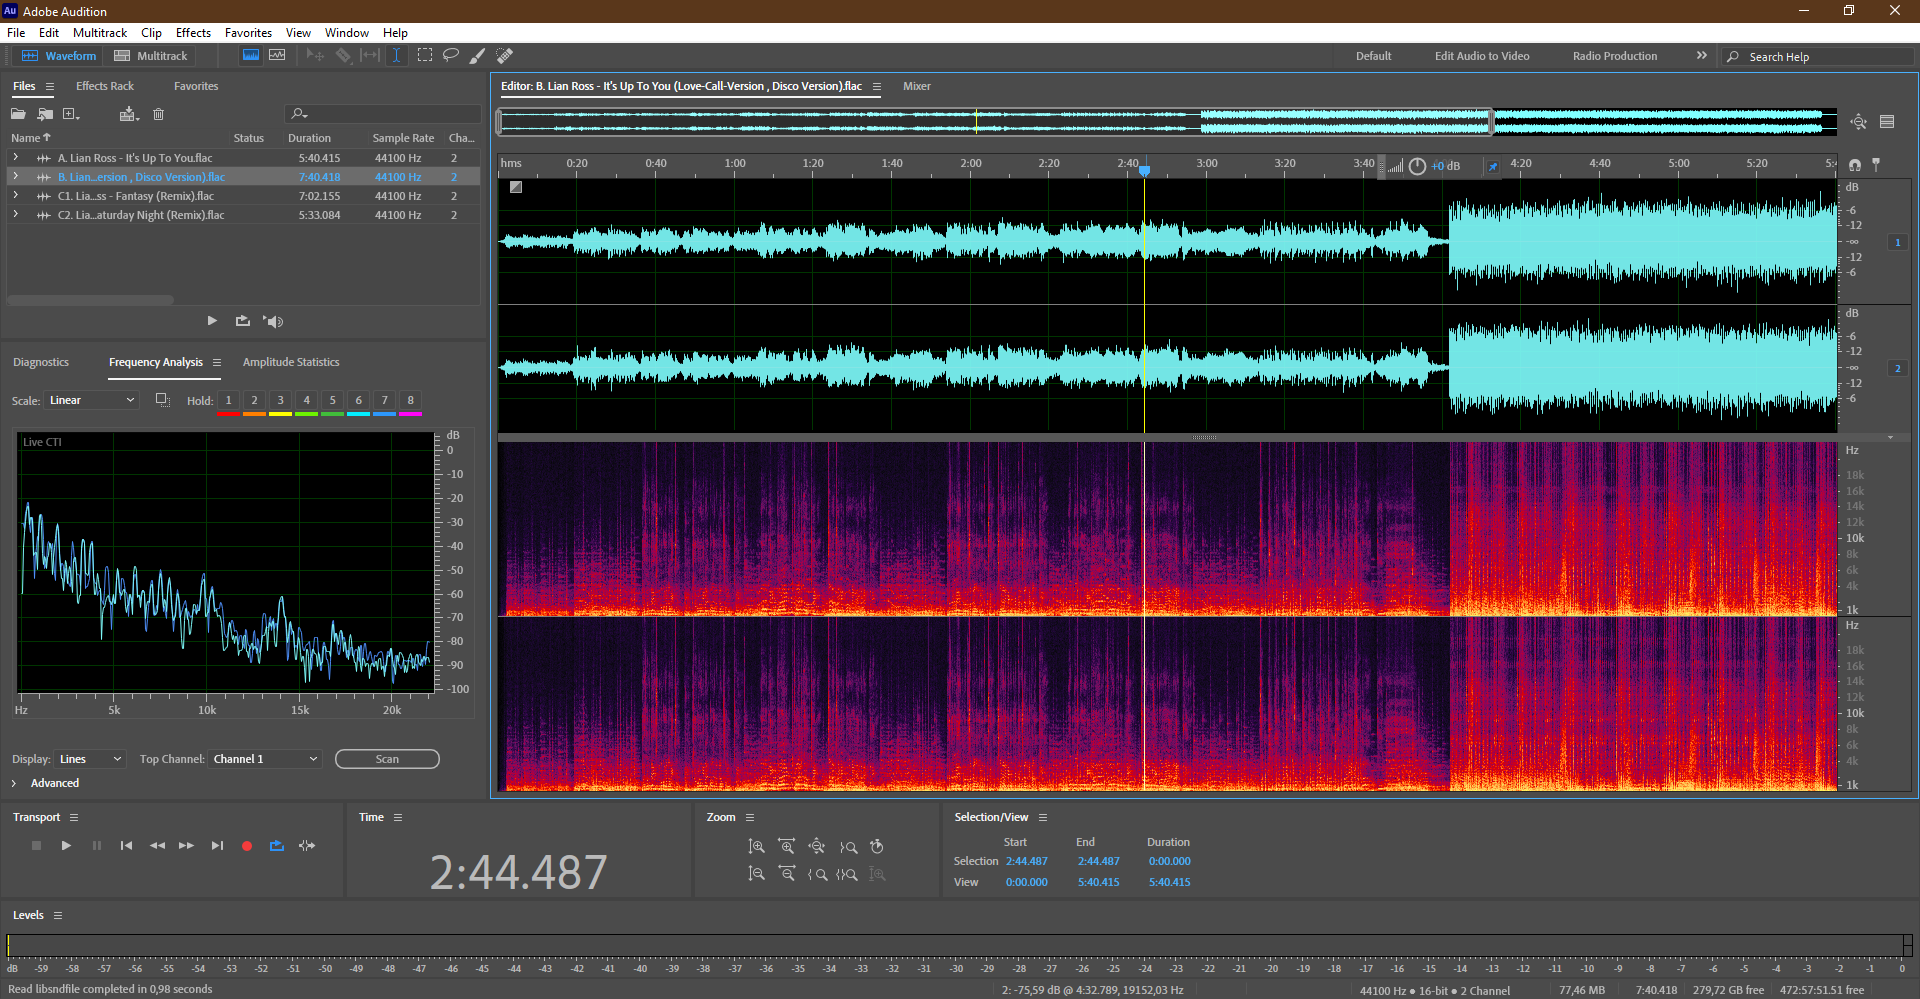Open the Multitrack menu
1920x999 pixels.
click(x=100, y=33)
